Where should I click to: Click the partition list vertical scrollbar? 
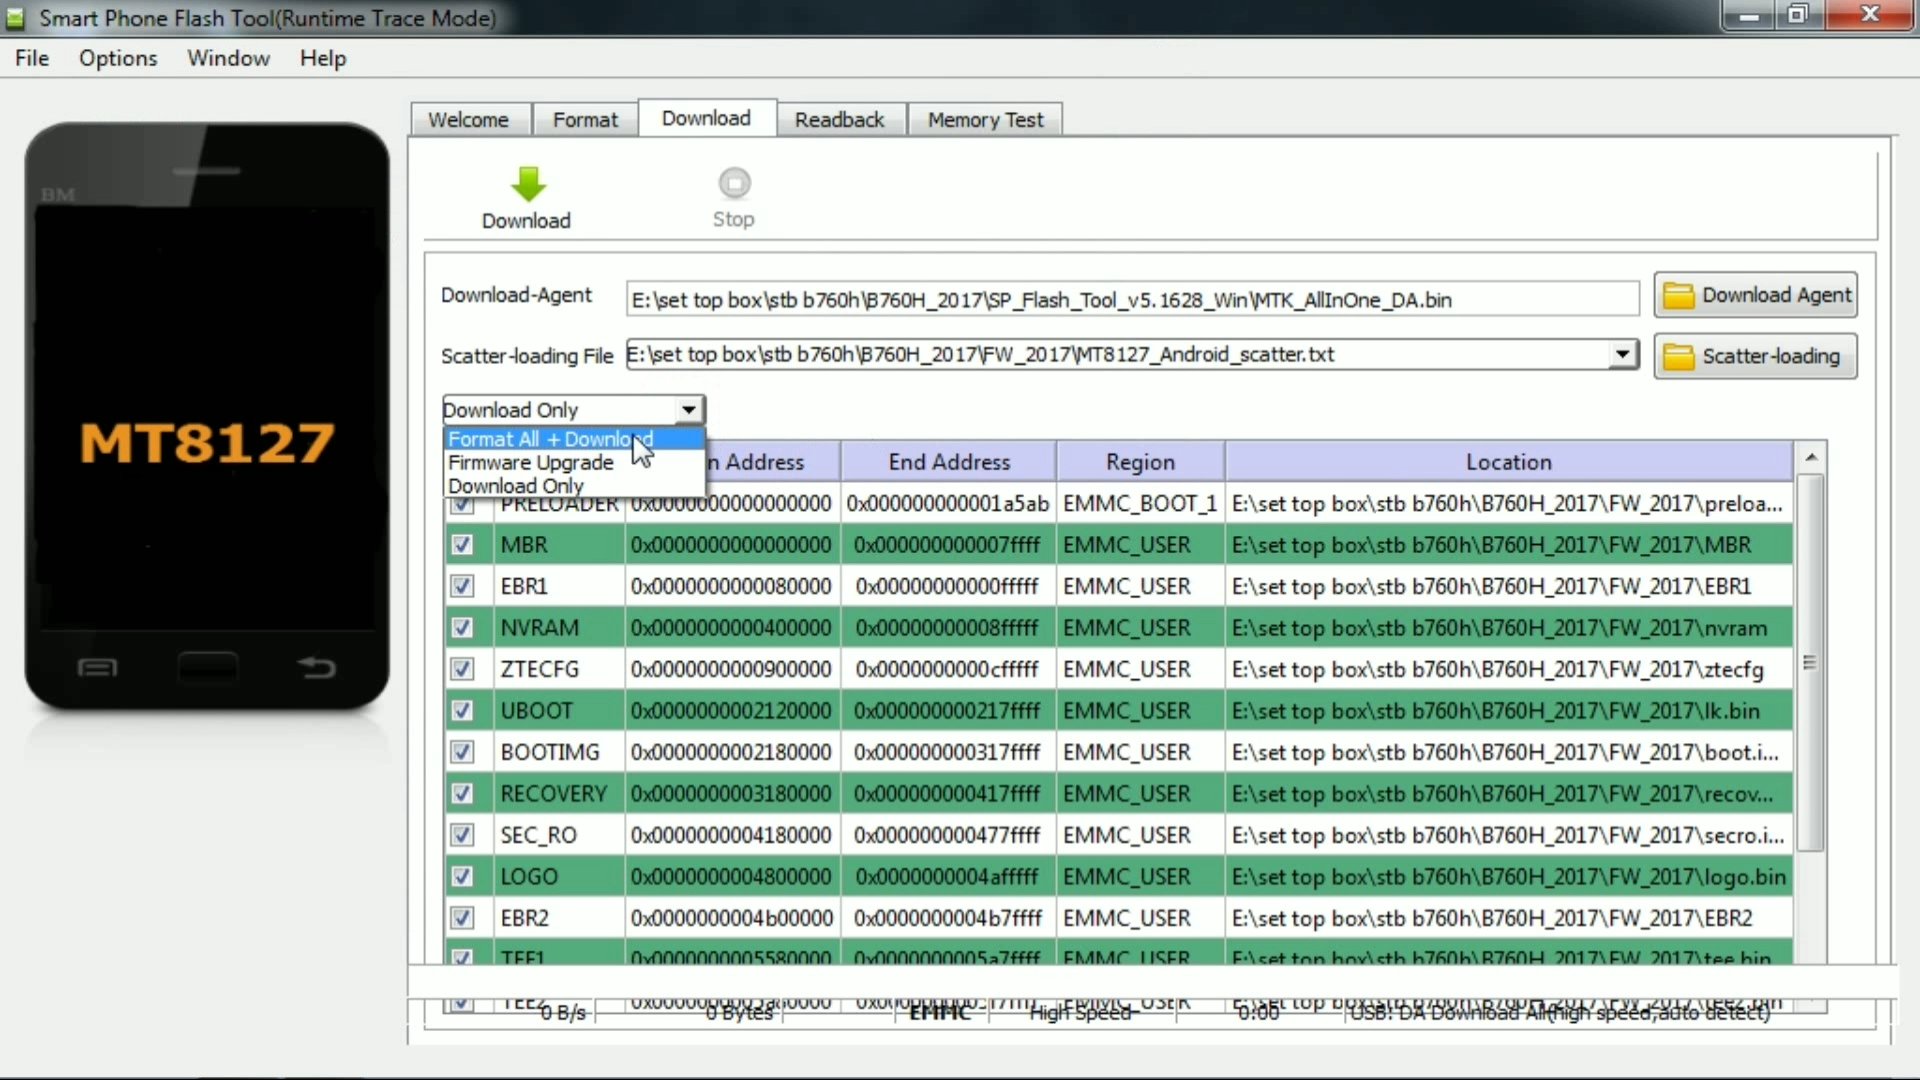tap(1810, 662)
